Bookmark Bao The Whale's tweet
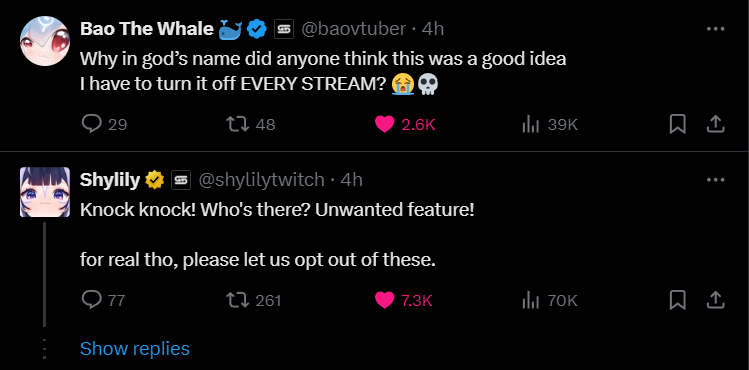 point(678,125)
